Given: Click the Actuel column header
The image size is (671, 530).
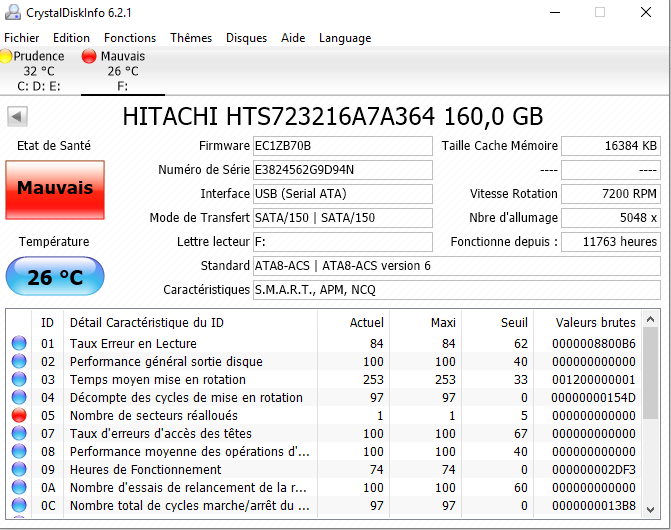Looking at the screenshot, I should point(353,323).
